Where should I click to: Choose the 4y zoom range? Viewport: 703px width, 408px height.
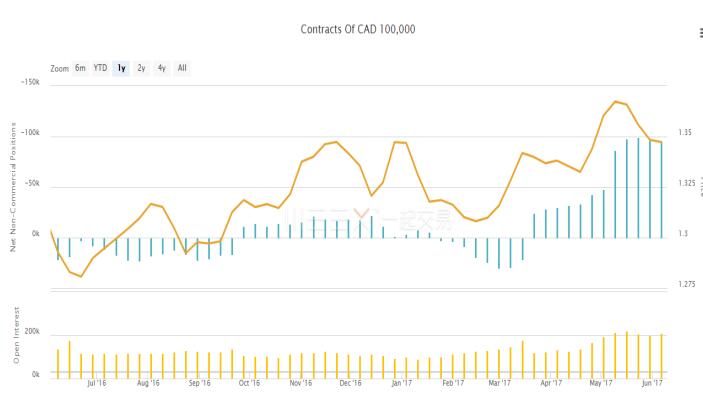point(161,68)
